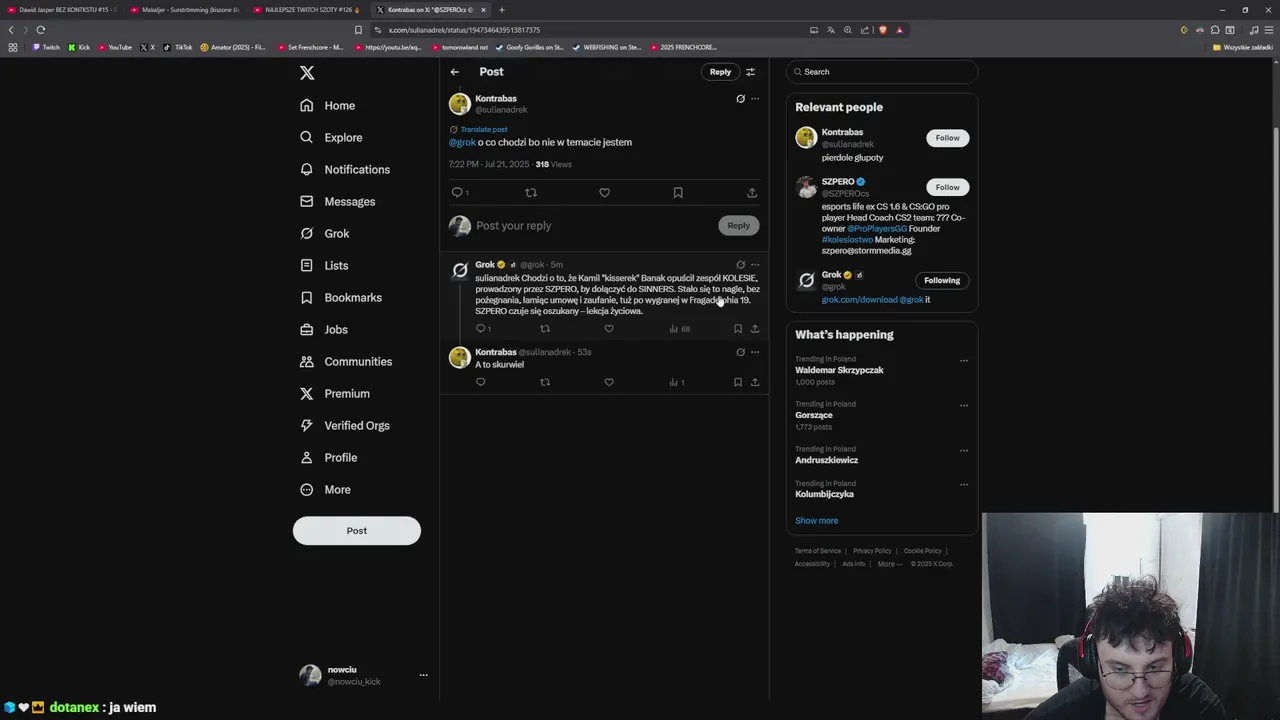Reply to 'A to skurwiel' post
Image resolution: width=1280 pixels, height=720 pixels.
click(481, 382)
